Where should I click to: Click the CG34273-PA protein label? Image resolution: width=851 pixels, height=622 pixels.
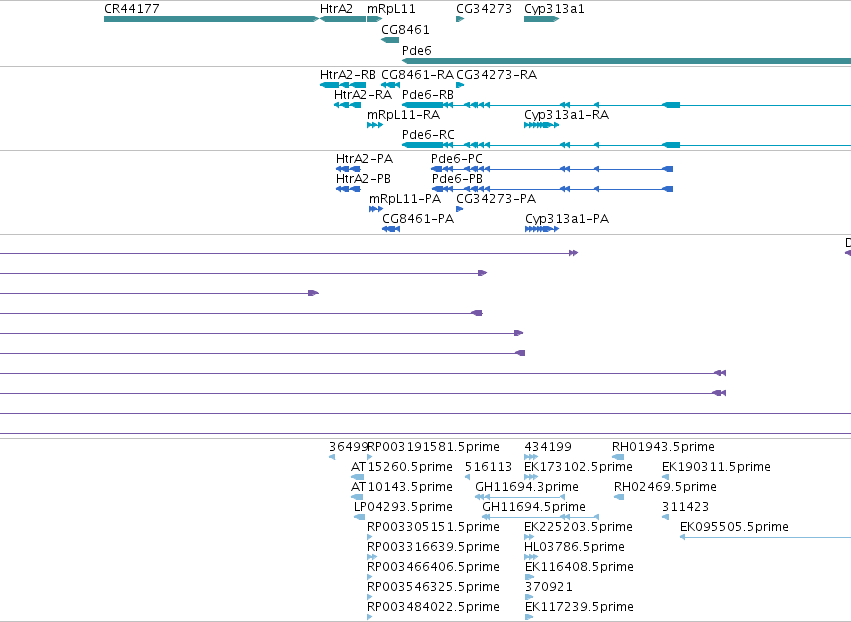(x=496, y=199)
